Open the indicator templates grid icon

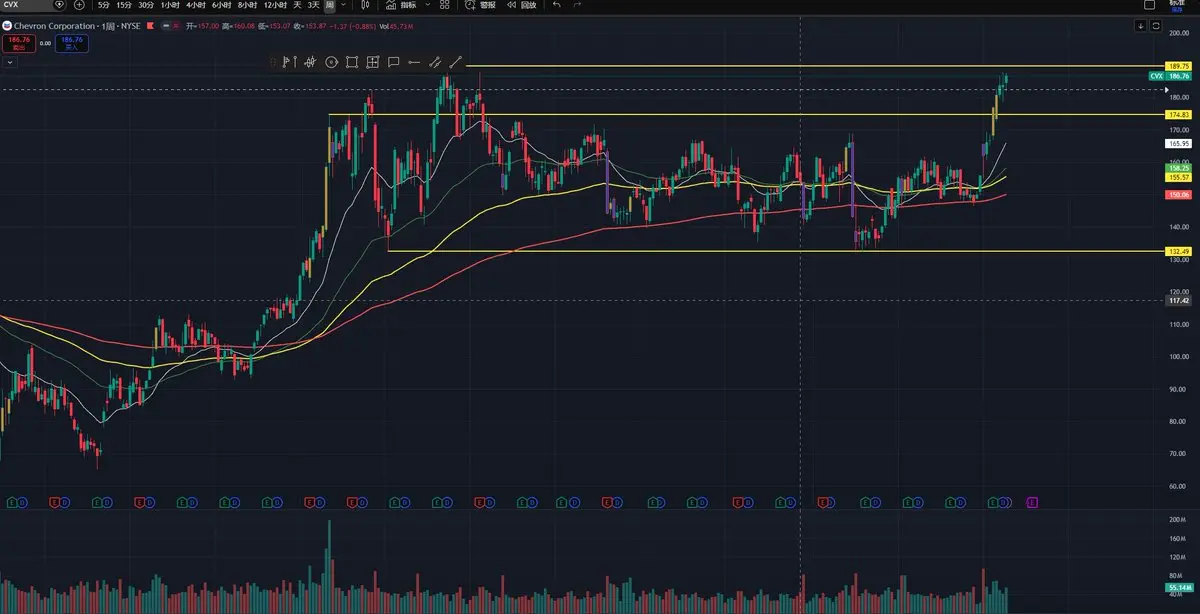coord(444,5)
